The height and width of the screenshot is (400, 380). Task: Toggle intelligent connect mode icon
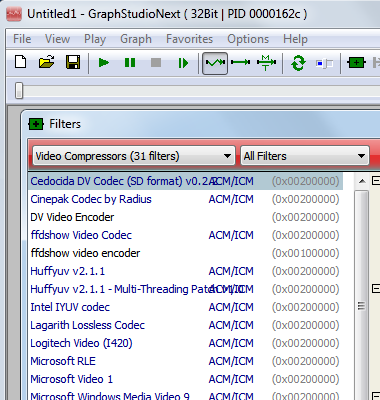215,63
